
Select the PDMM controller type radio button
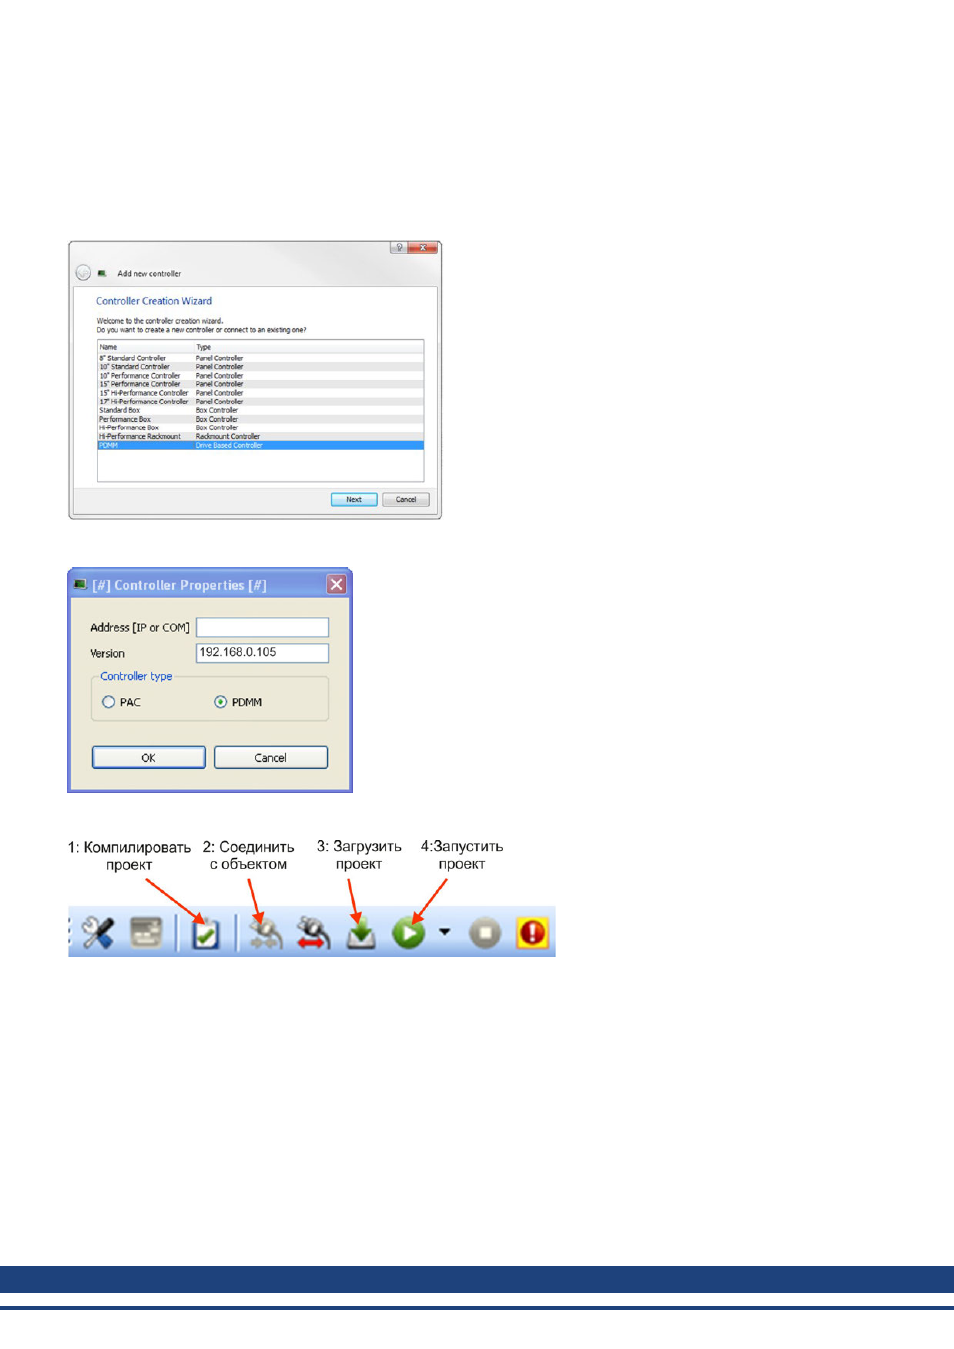click(220, 702)
